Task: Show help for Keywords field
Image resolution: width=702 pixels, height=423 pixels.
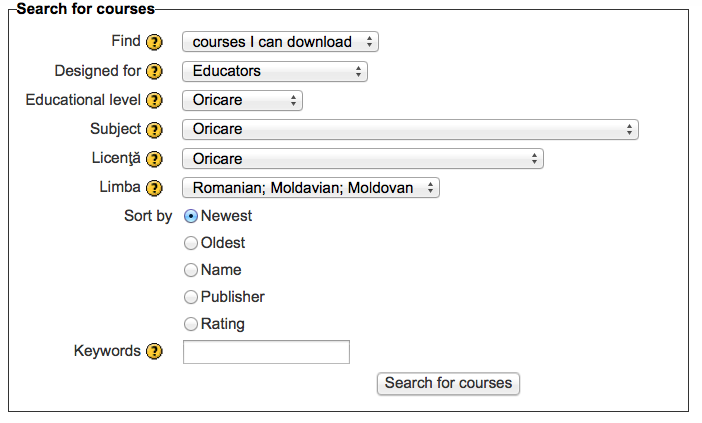Action: (154, 351)
